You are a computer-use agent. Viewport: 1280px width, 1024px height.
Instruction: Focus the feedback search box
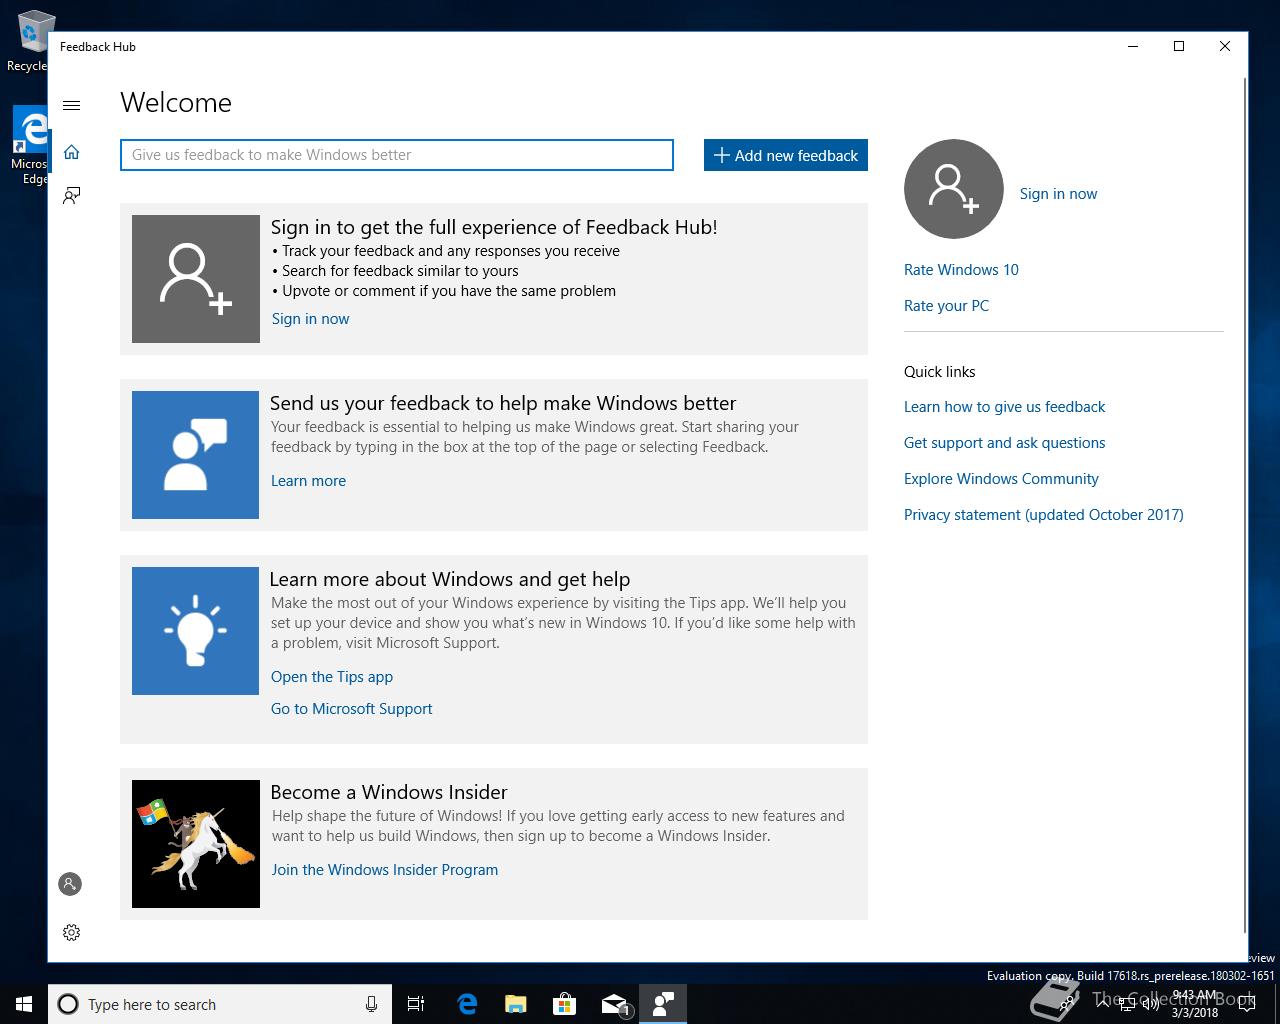[397, 155]
